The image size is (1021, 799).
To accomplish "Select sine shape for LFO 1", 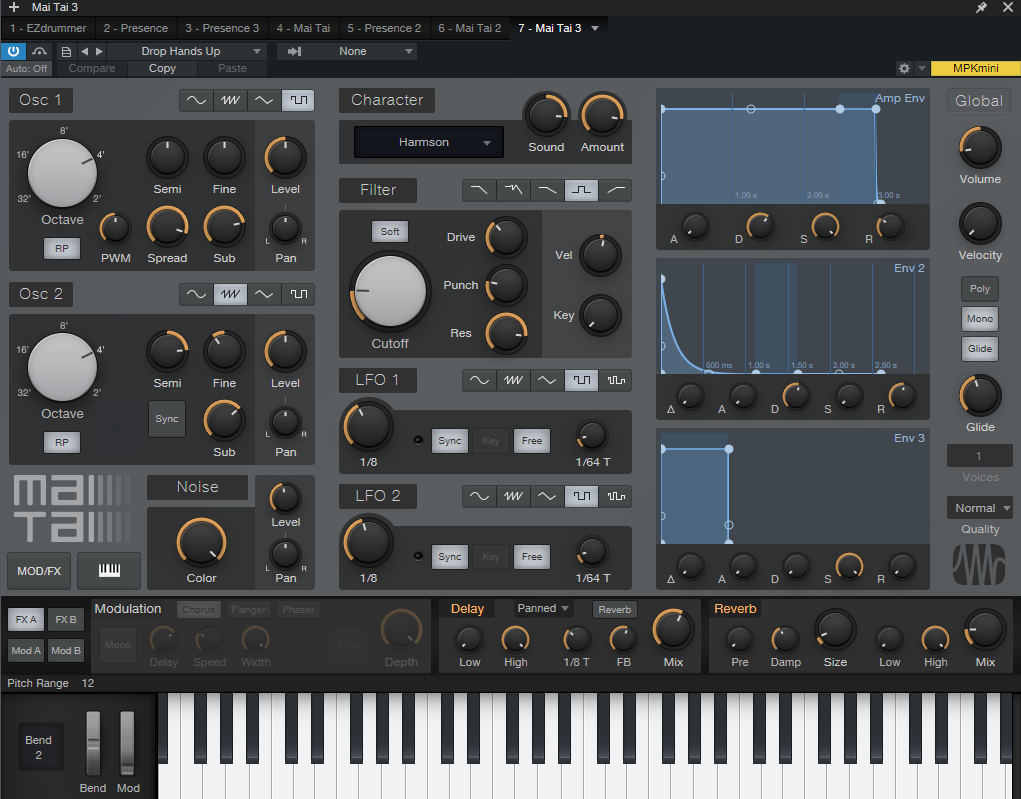I will pos(479,380).
